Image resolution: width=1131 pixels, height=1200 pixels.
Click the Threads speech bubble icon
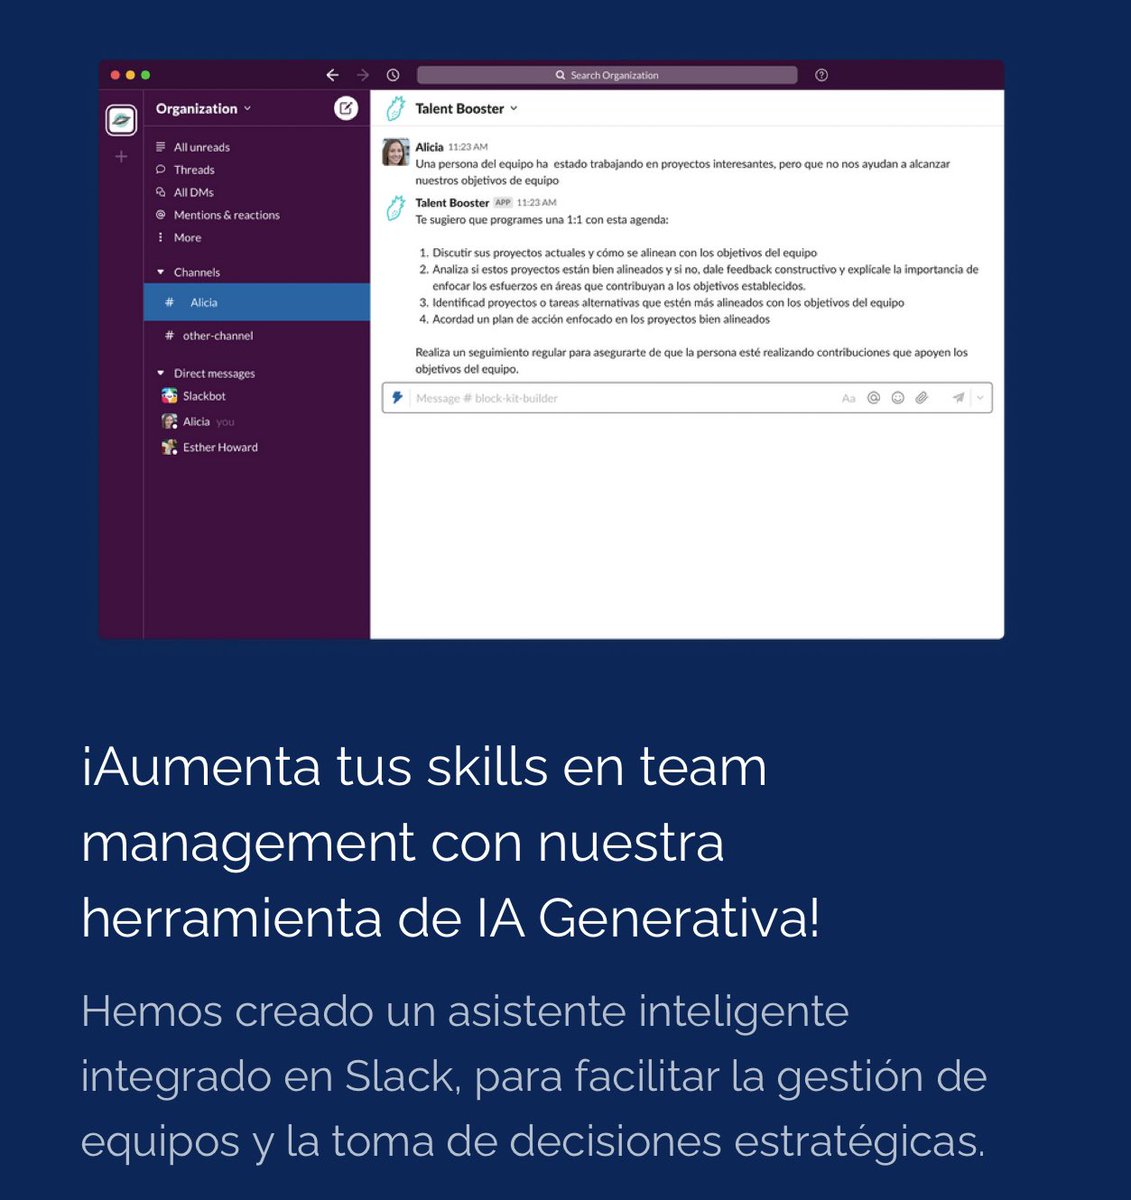click(x=160, y=170)
